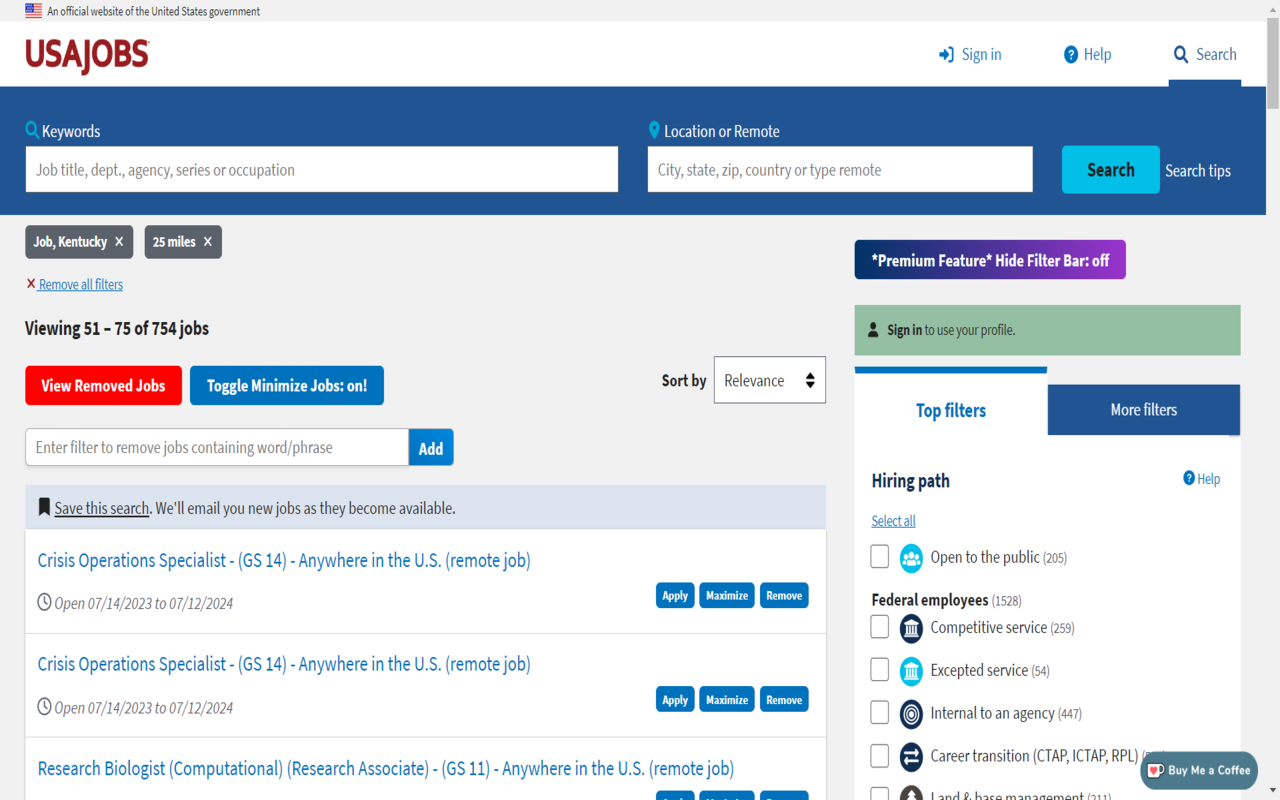1280x800 pixels.
Task: Click the View Removed Jobs button
Action: 103,386
